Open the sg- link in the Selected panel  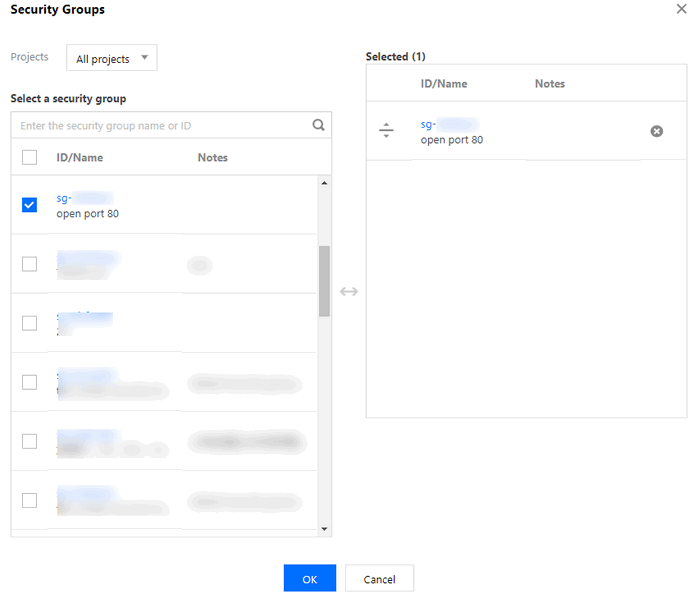(428, 125)
